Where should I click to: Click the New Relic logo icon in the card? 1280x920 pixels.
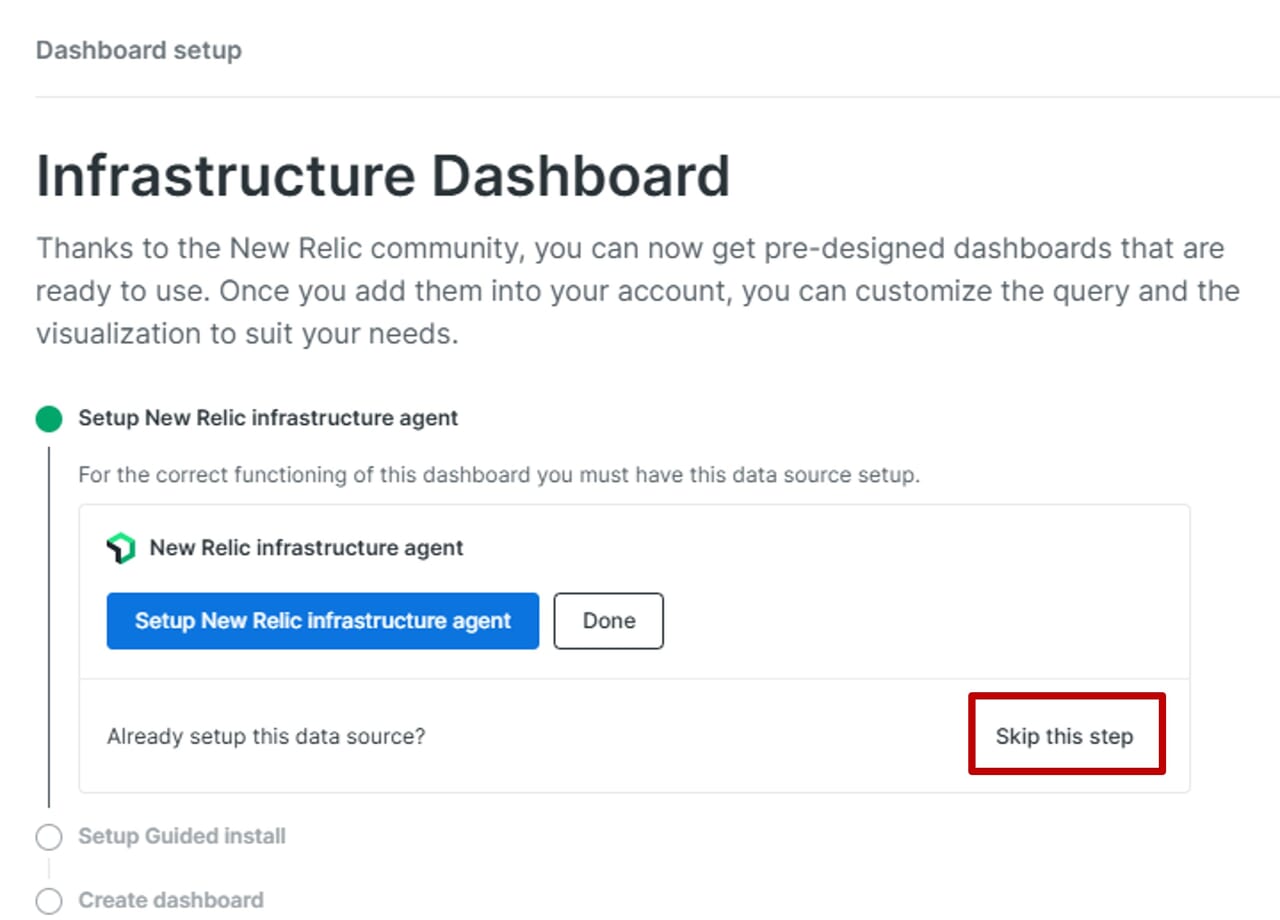[121, 548]
